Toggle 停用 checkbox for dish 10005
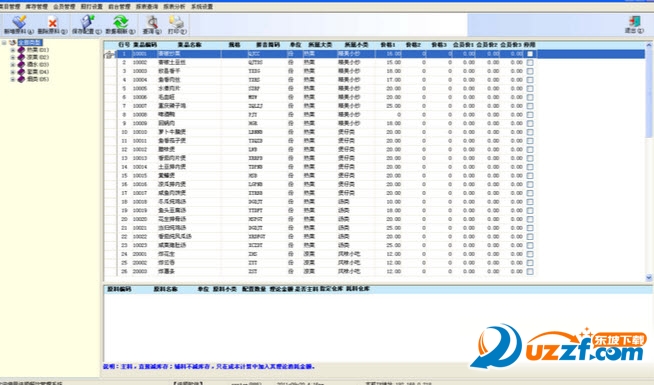The image size is (654, 385). (x=530, y=89)
